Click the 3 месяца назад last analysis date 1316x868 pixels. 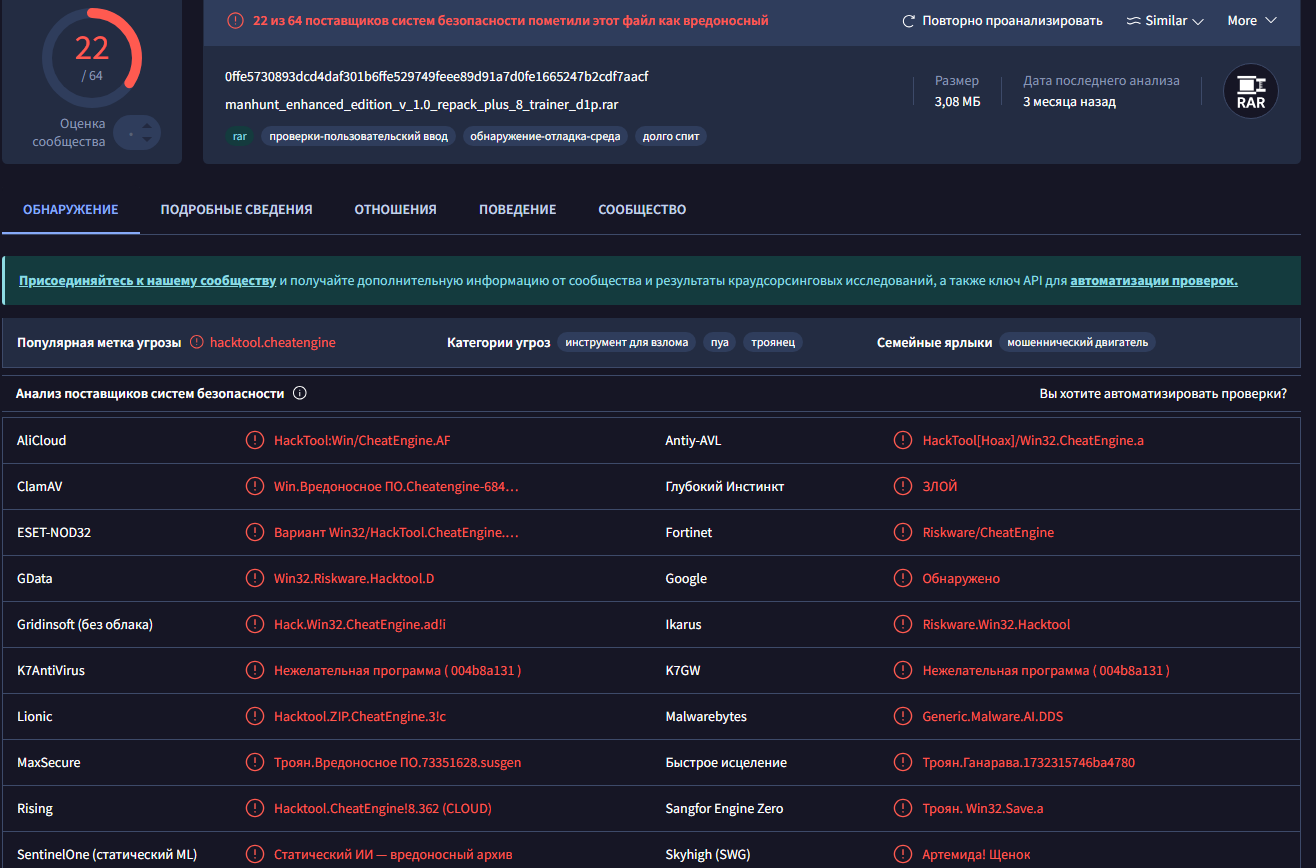1069,101
